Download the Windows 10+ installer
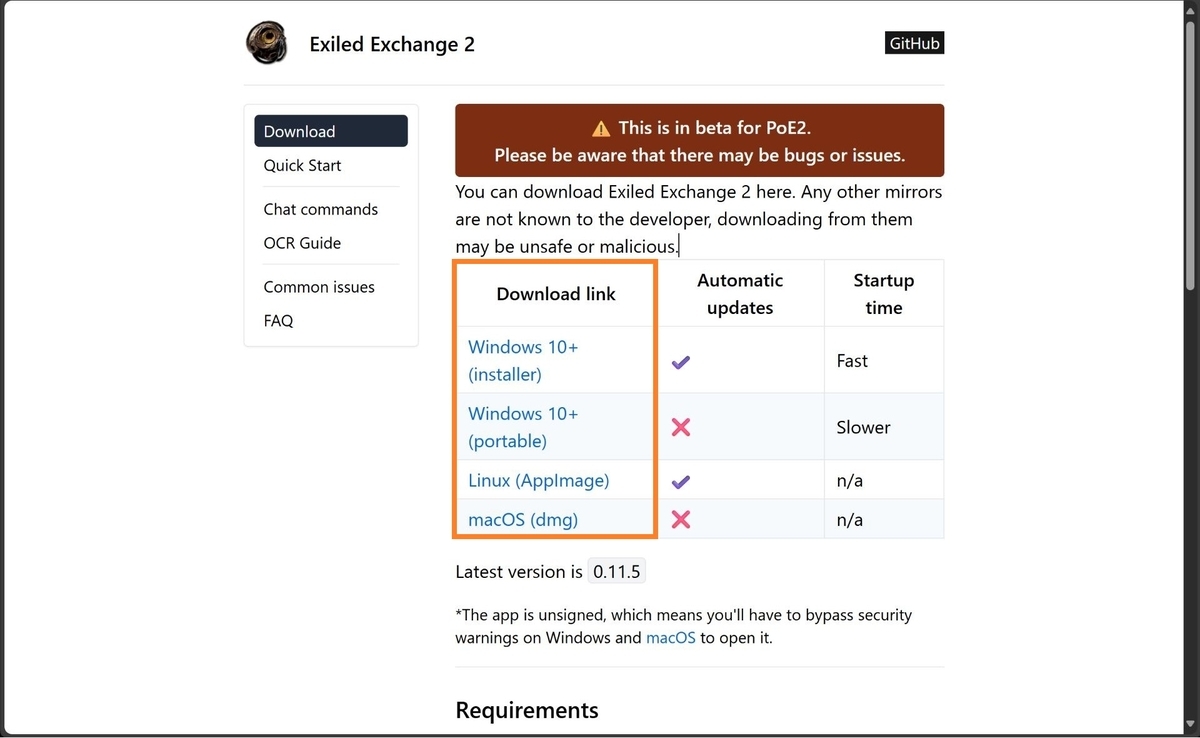 522,360
